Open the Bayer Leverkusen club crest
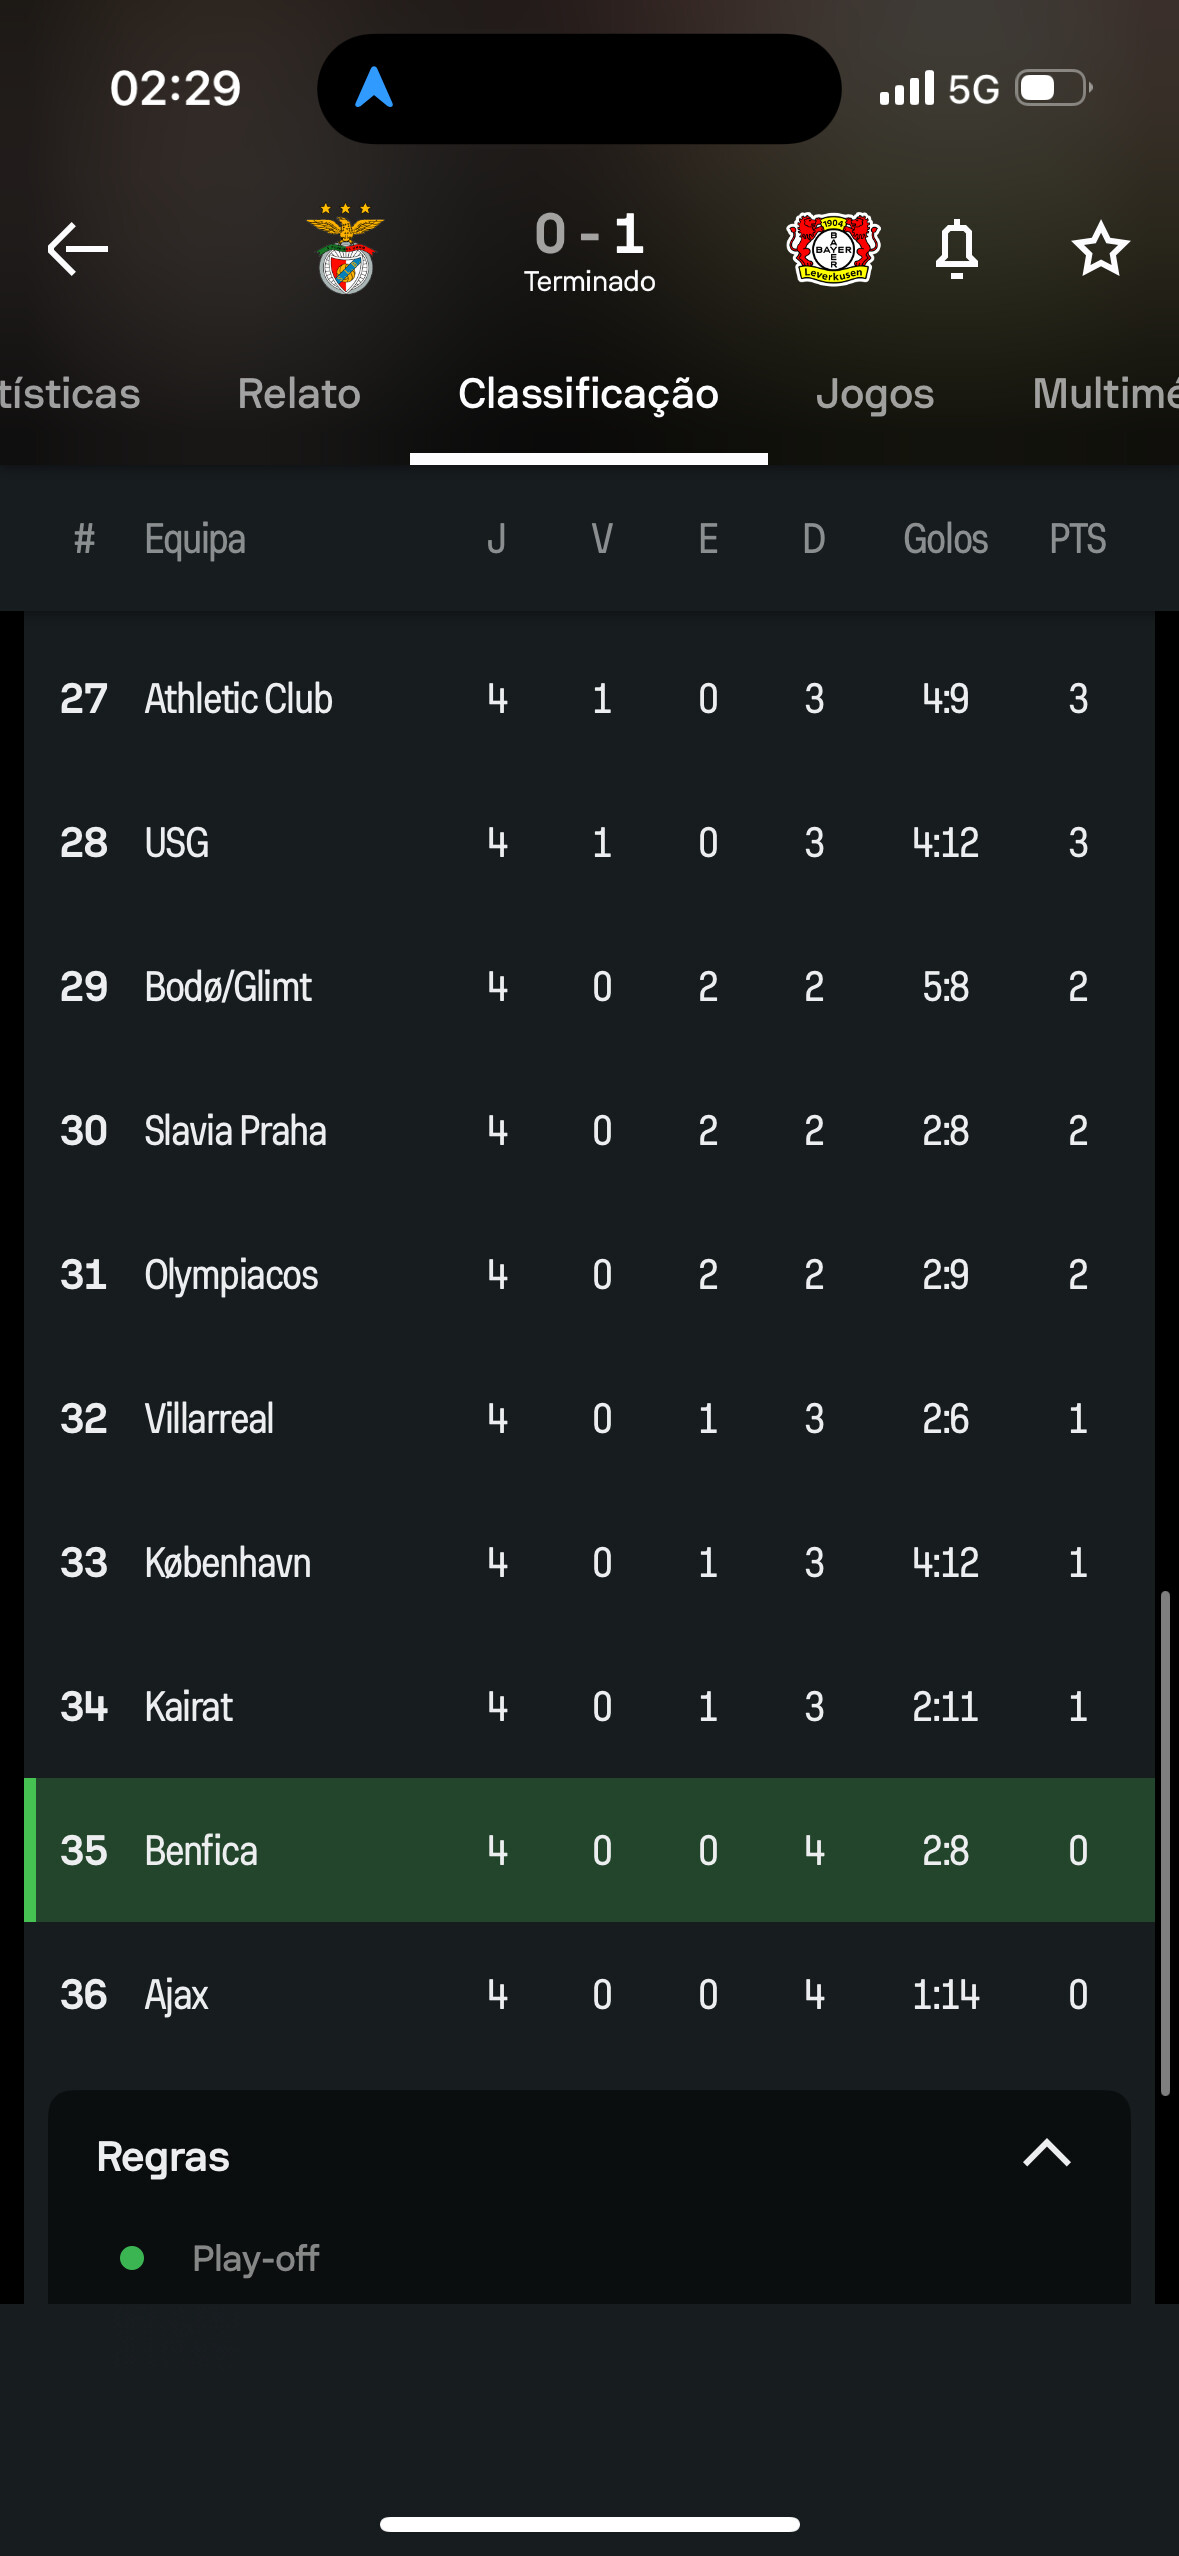The height and width of the screenshot is (2556, 1179). [x=833, y=249]
